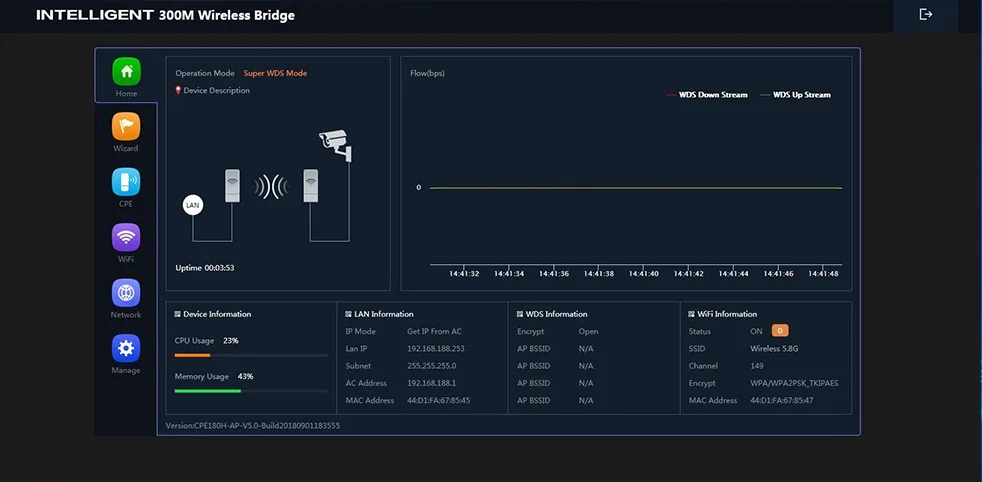Click the Device Description label

(x=217, y=91)
